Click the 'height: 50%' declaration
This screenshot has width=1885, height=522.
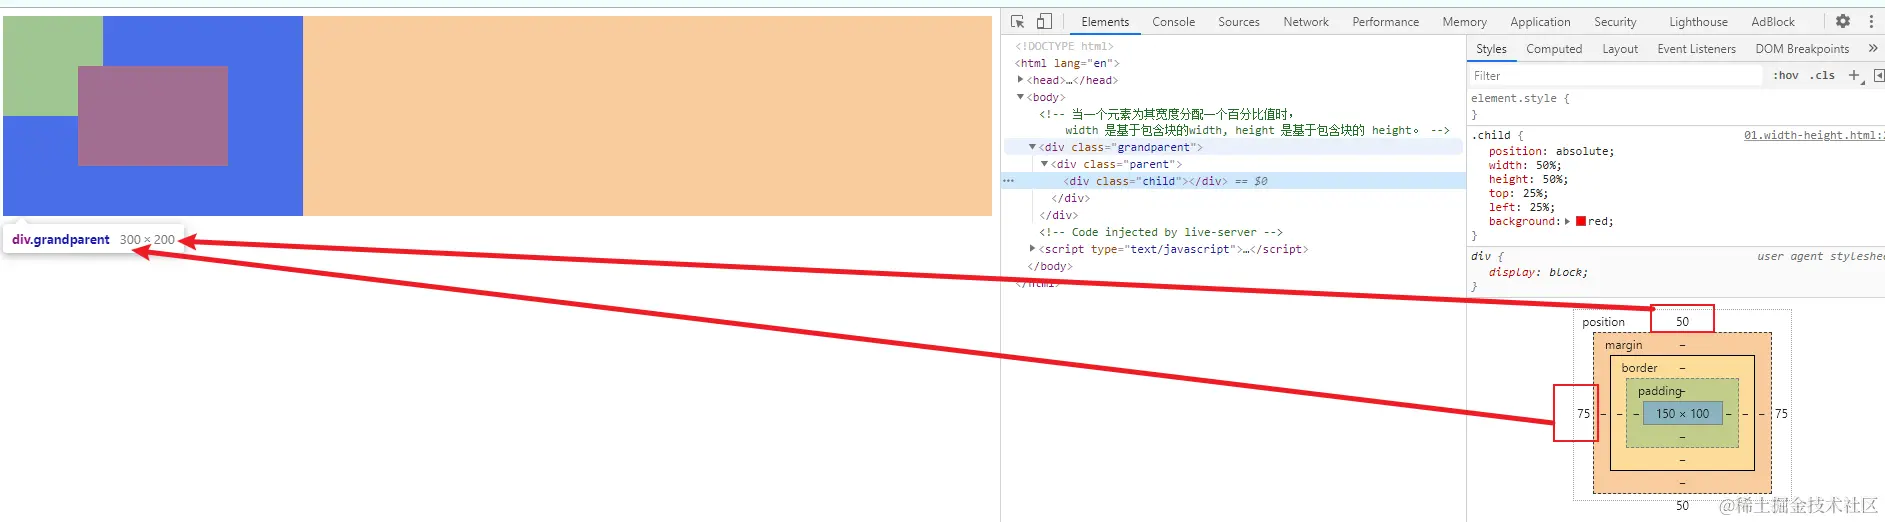[x=1528, y=180]
